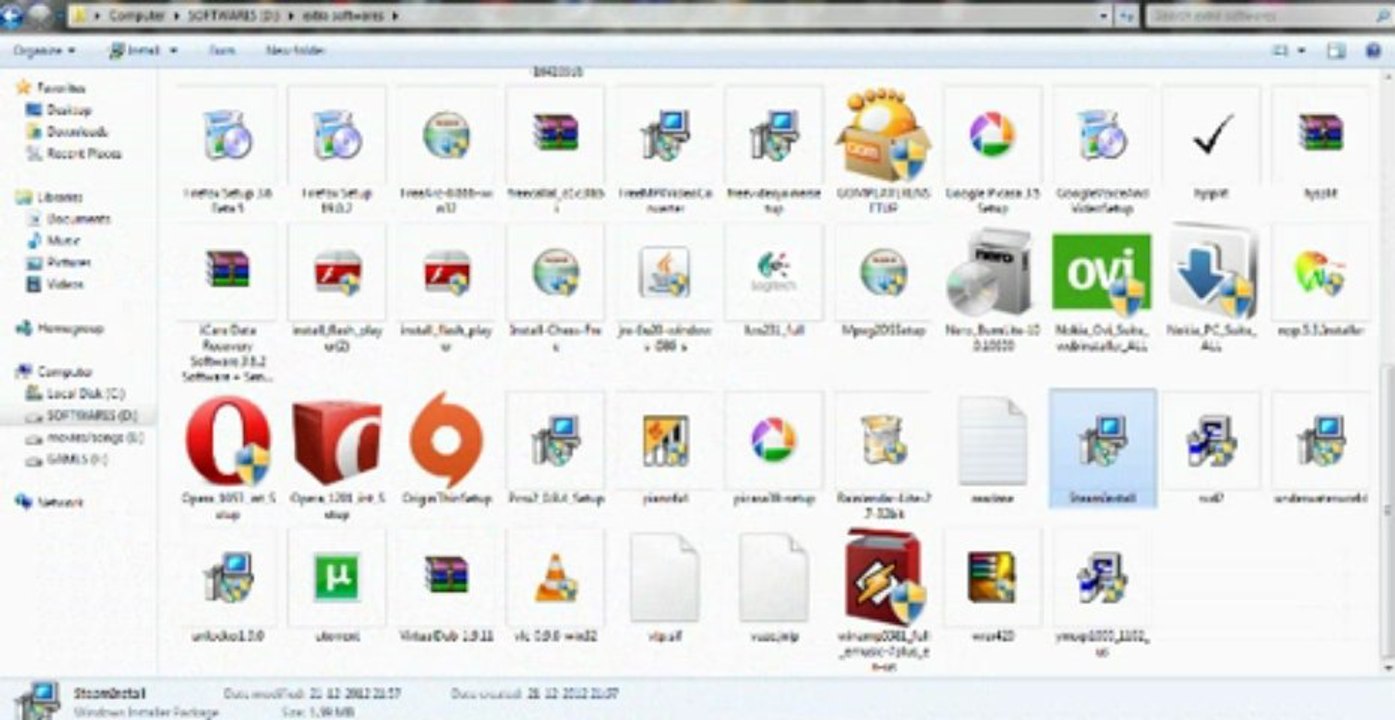Open Desktop in Favorites

pyautogui.click(x=68, y=110)
